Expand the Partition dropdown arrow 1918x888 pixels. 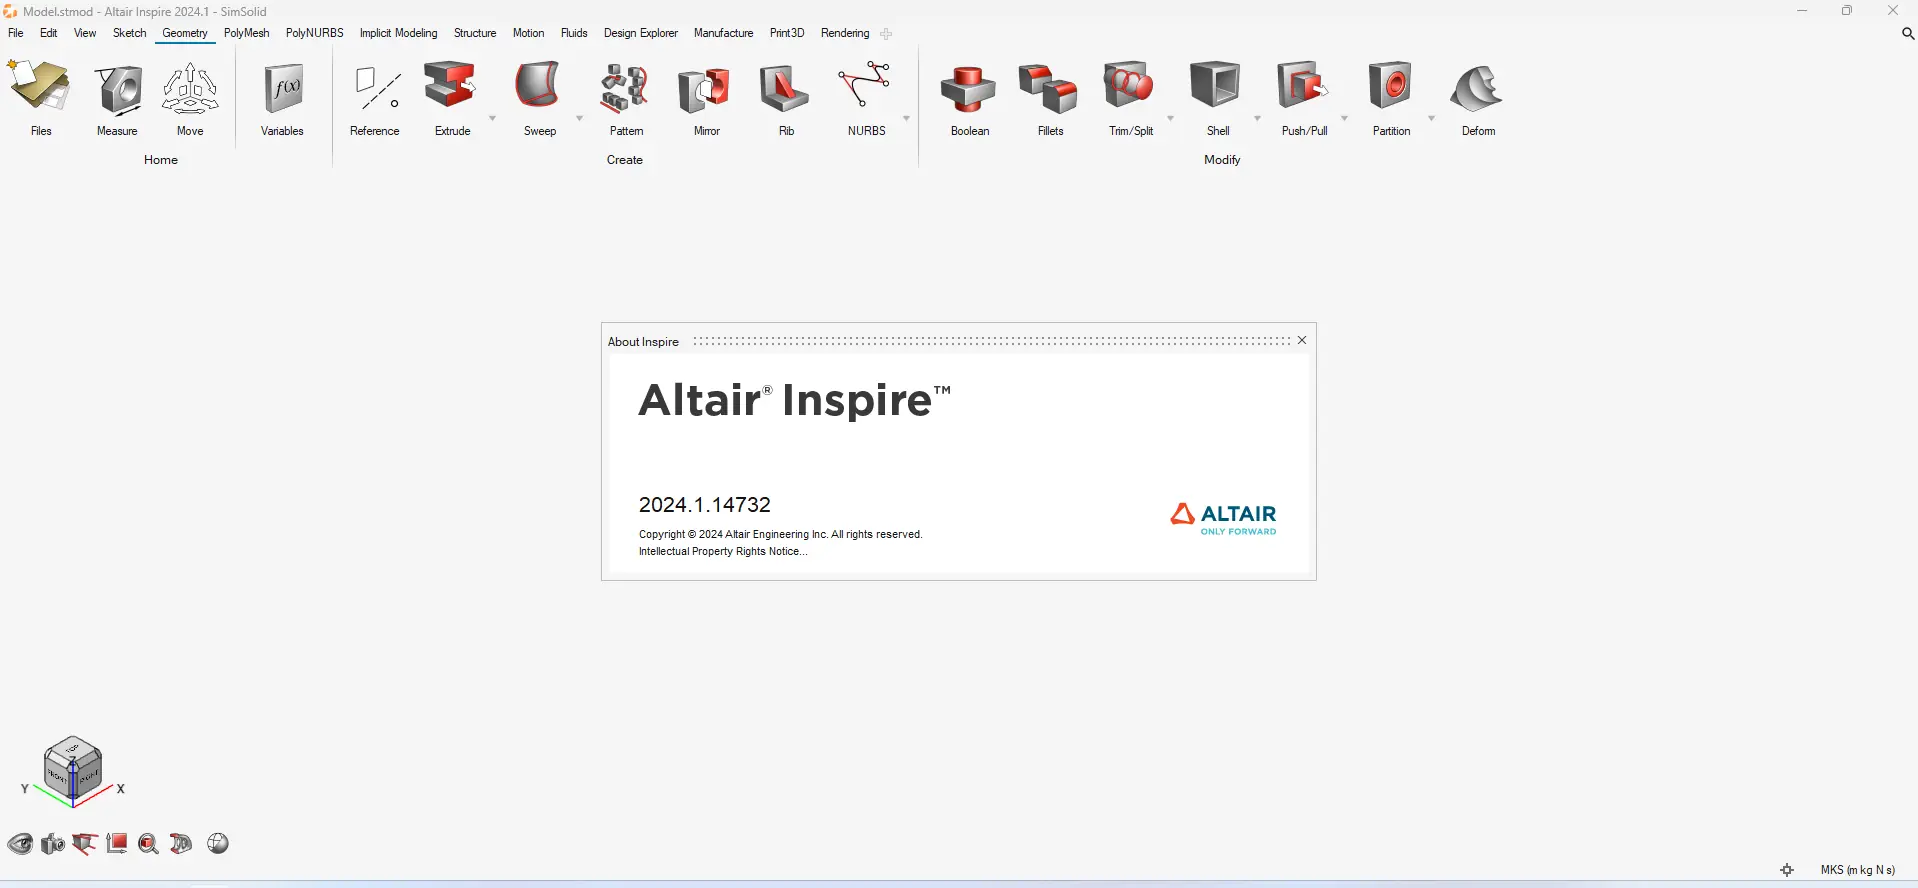pyautogui.click(x=1431, y=119)
